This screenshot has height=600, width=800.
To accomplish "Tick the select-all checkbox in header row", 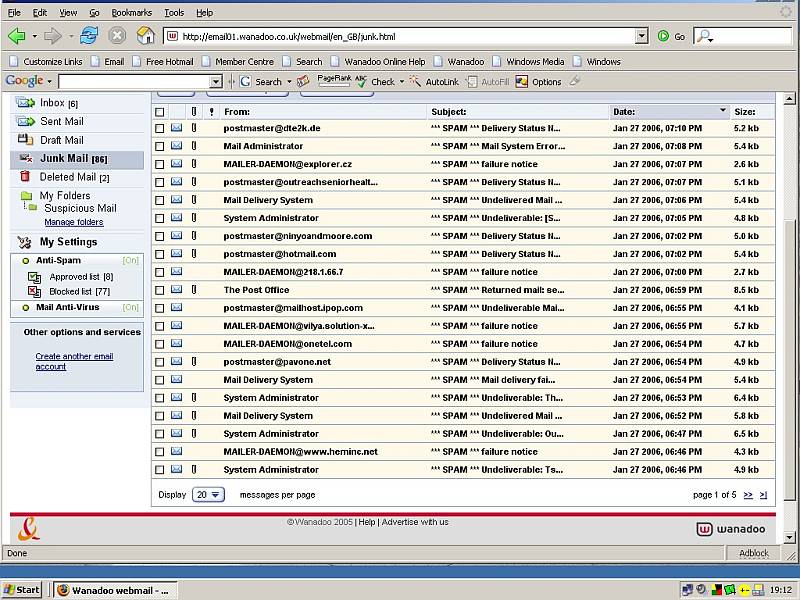I will click(160, 112).
